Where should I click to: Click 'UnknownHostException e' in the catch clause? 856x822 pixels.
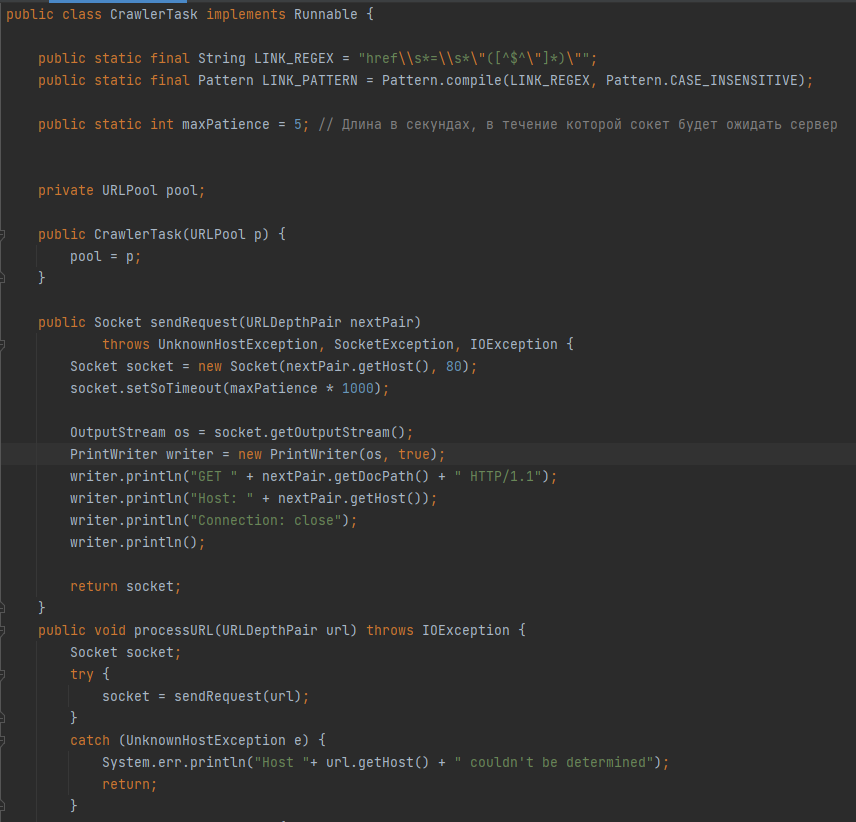pos(213,741)
